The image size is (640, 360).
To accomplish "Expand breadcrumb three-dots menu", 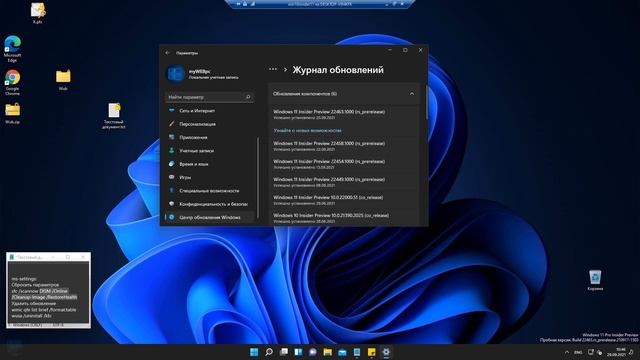I will [x=273, y=69].
